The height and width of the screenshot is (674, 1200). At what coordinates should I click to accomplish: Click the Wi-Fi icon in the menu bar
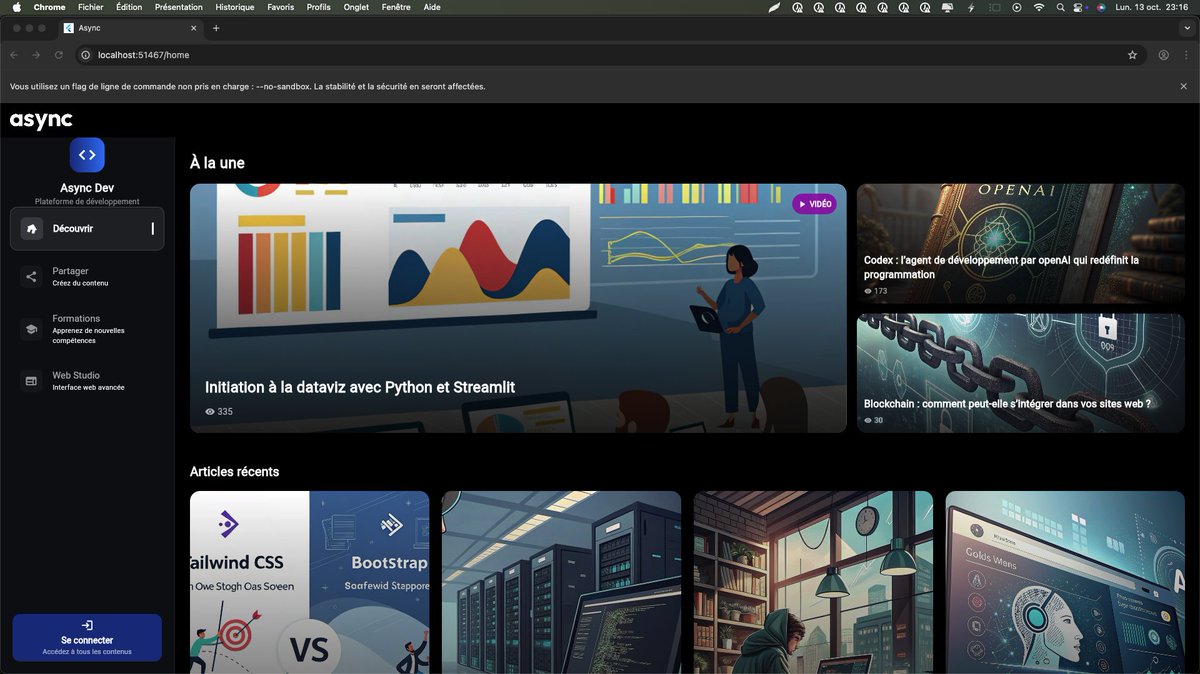tap(1039, 7)
